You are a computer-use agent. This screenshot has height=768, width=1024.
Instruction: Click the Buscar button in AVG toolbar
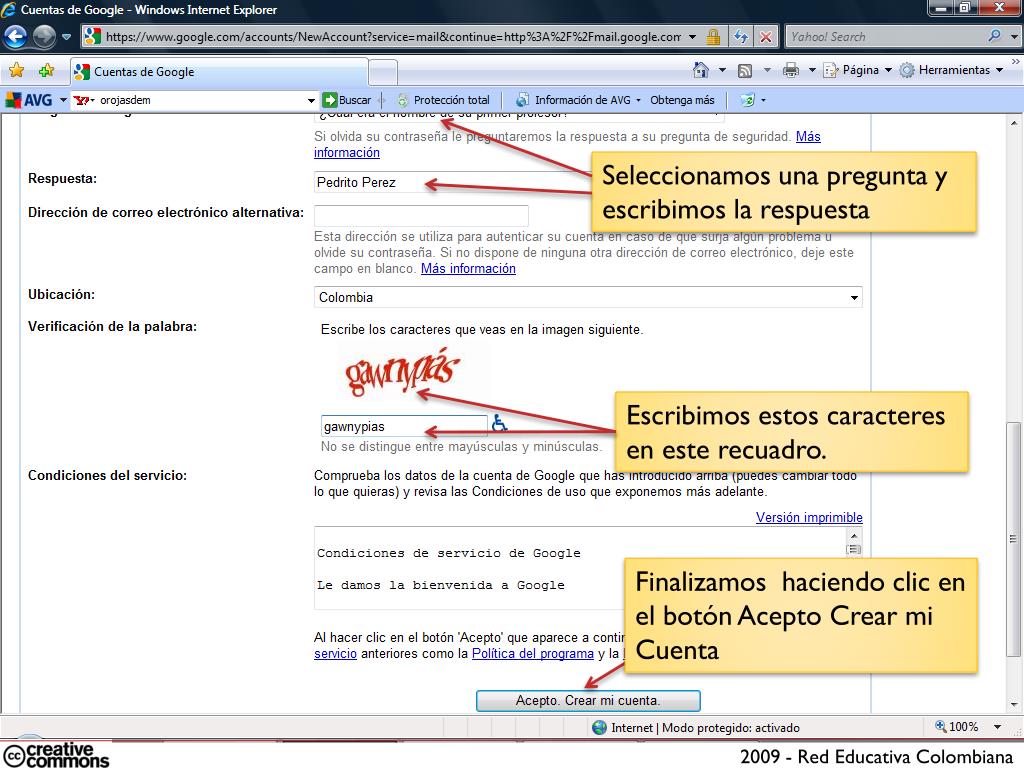coord(347,100)
